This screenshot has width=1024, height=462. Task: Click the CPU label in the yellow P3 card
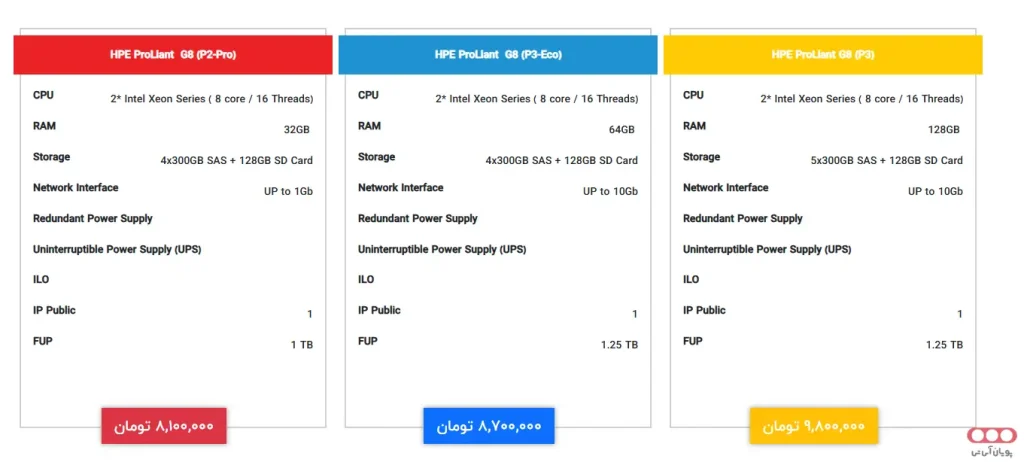(694, 95)
